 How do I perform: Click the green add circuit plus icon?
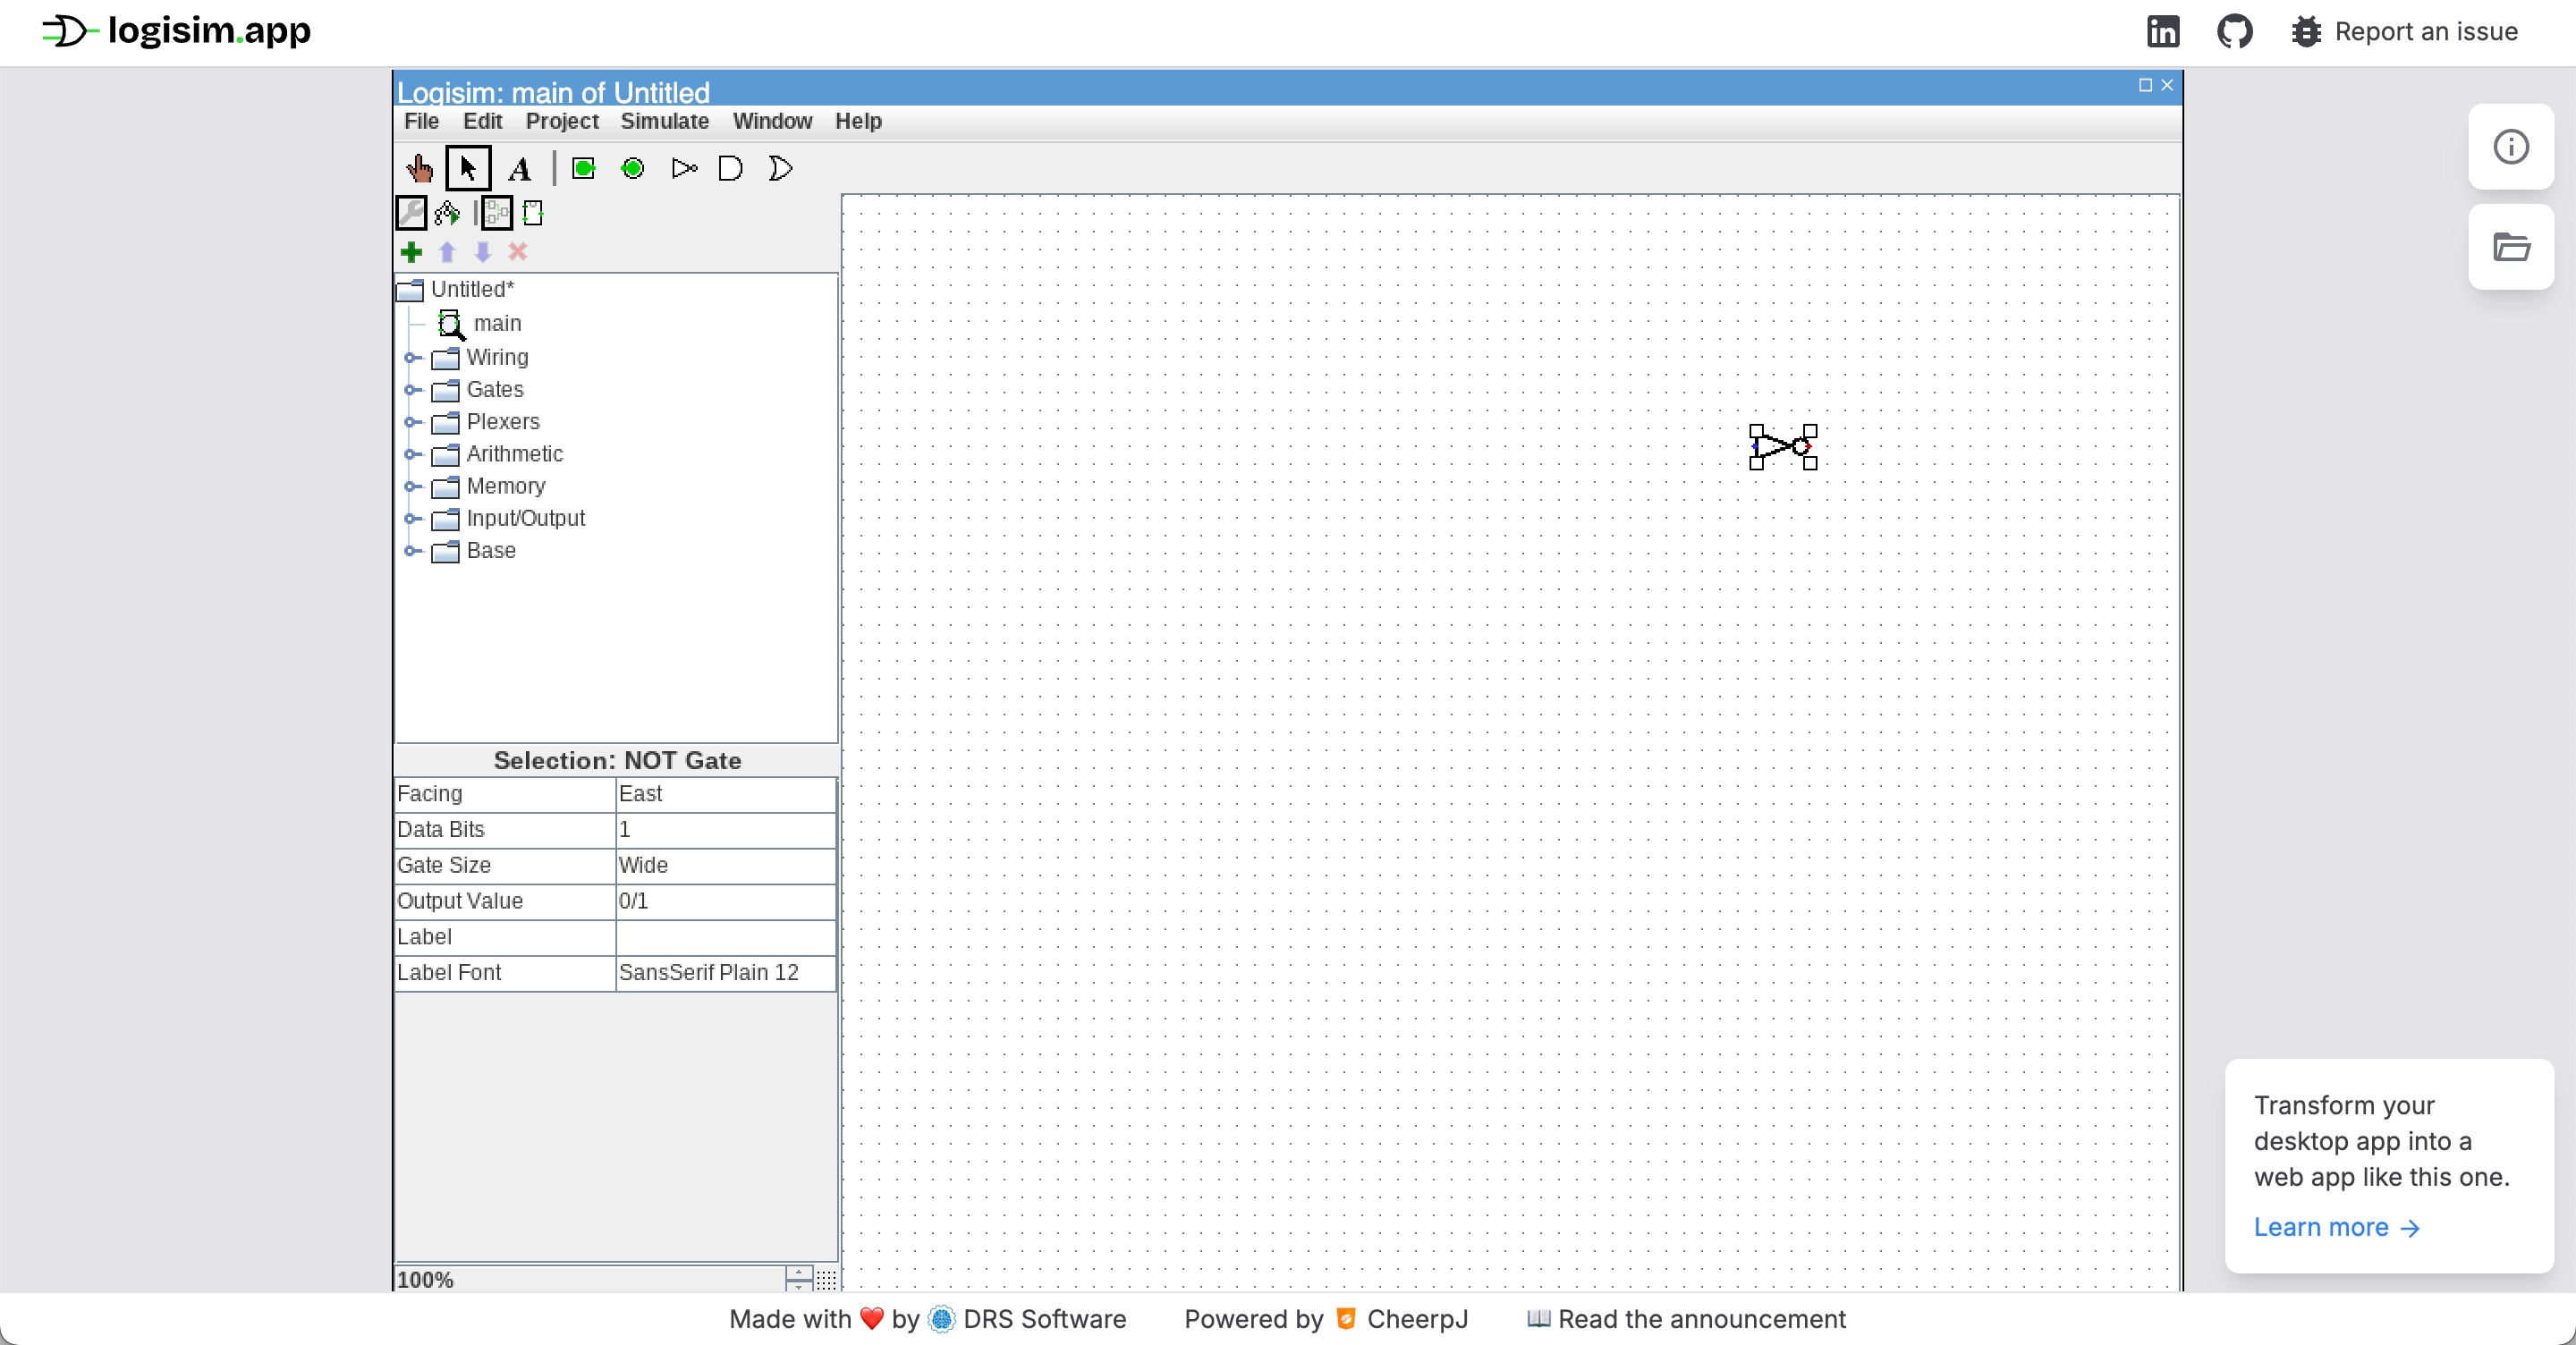pos(411,252)
